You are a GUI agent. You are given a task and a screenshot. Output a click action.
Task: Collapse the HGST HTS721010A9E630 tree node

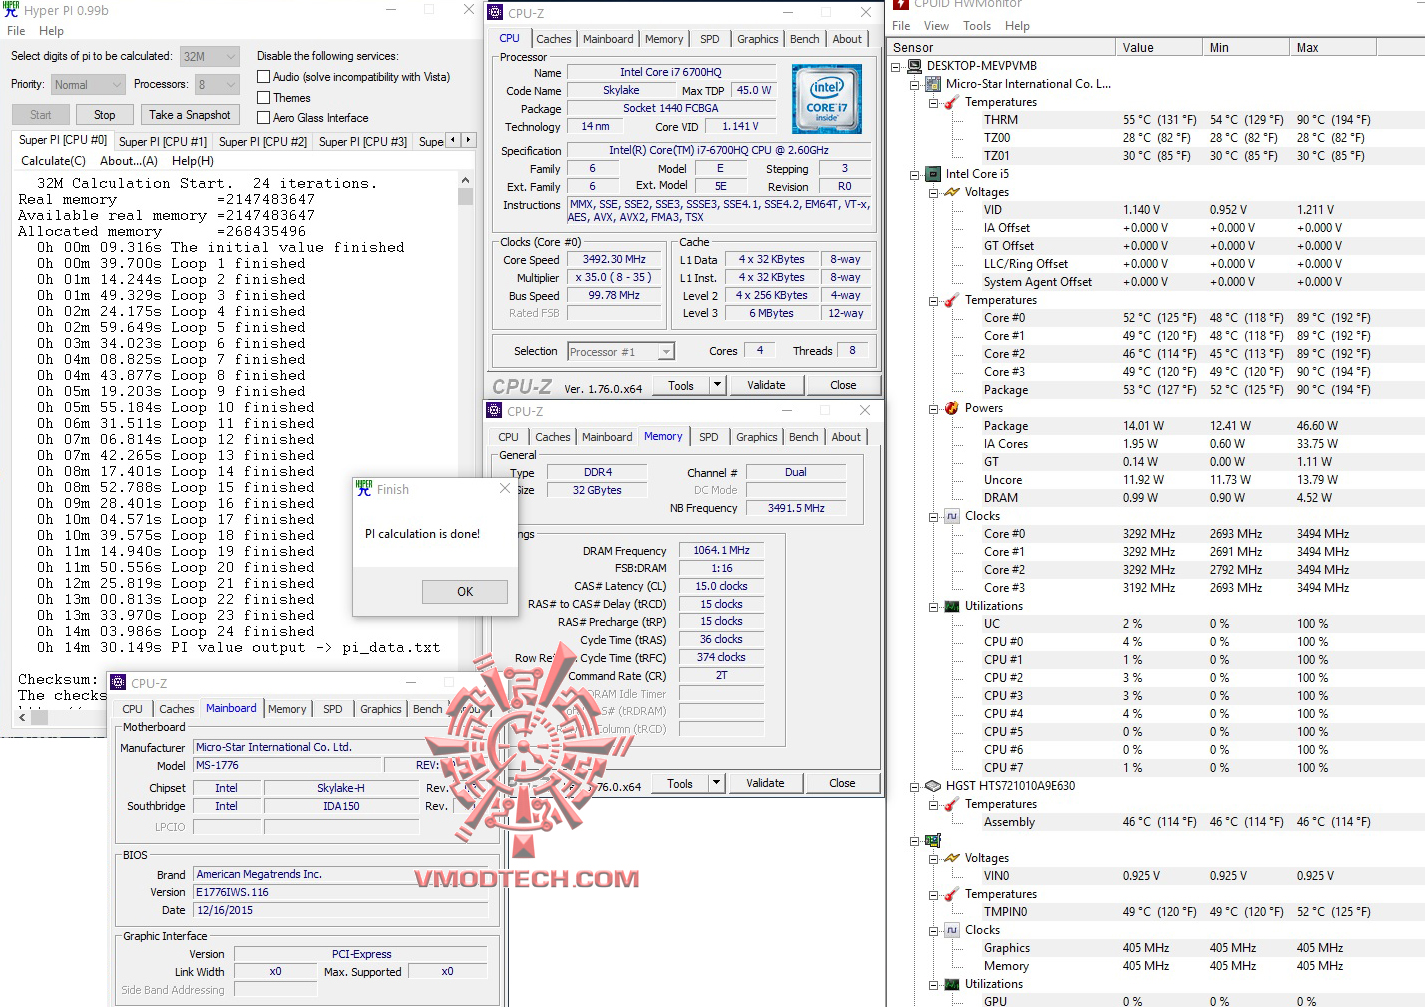pos(914,787)
